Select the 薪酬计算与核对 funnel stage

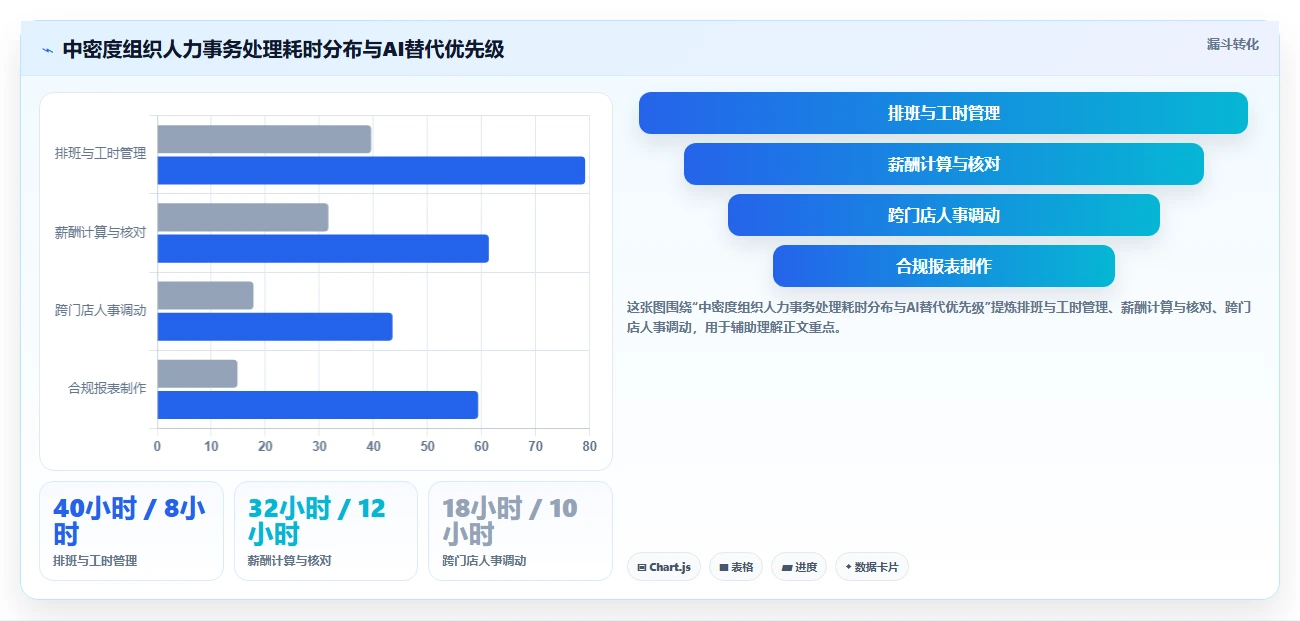[x=943, y=164]
